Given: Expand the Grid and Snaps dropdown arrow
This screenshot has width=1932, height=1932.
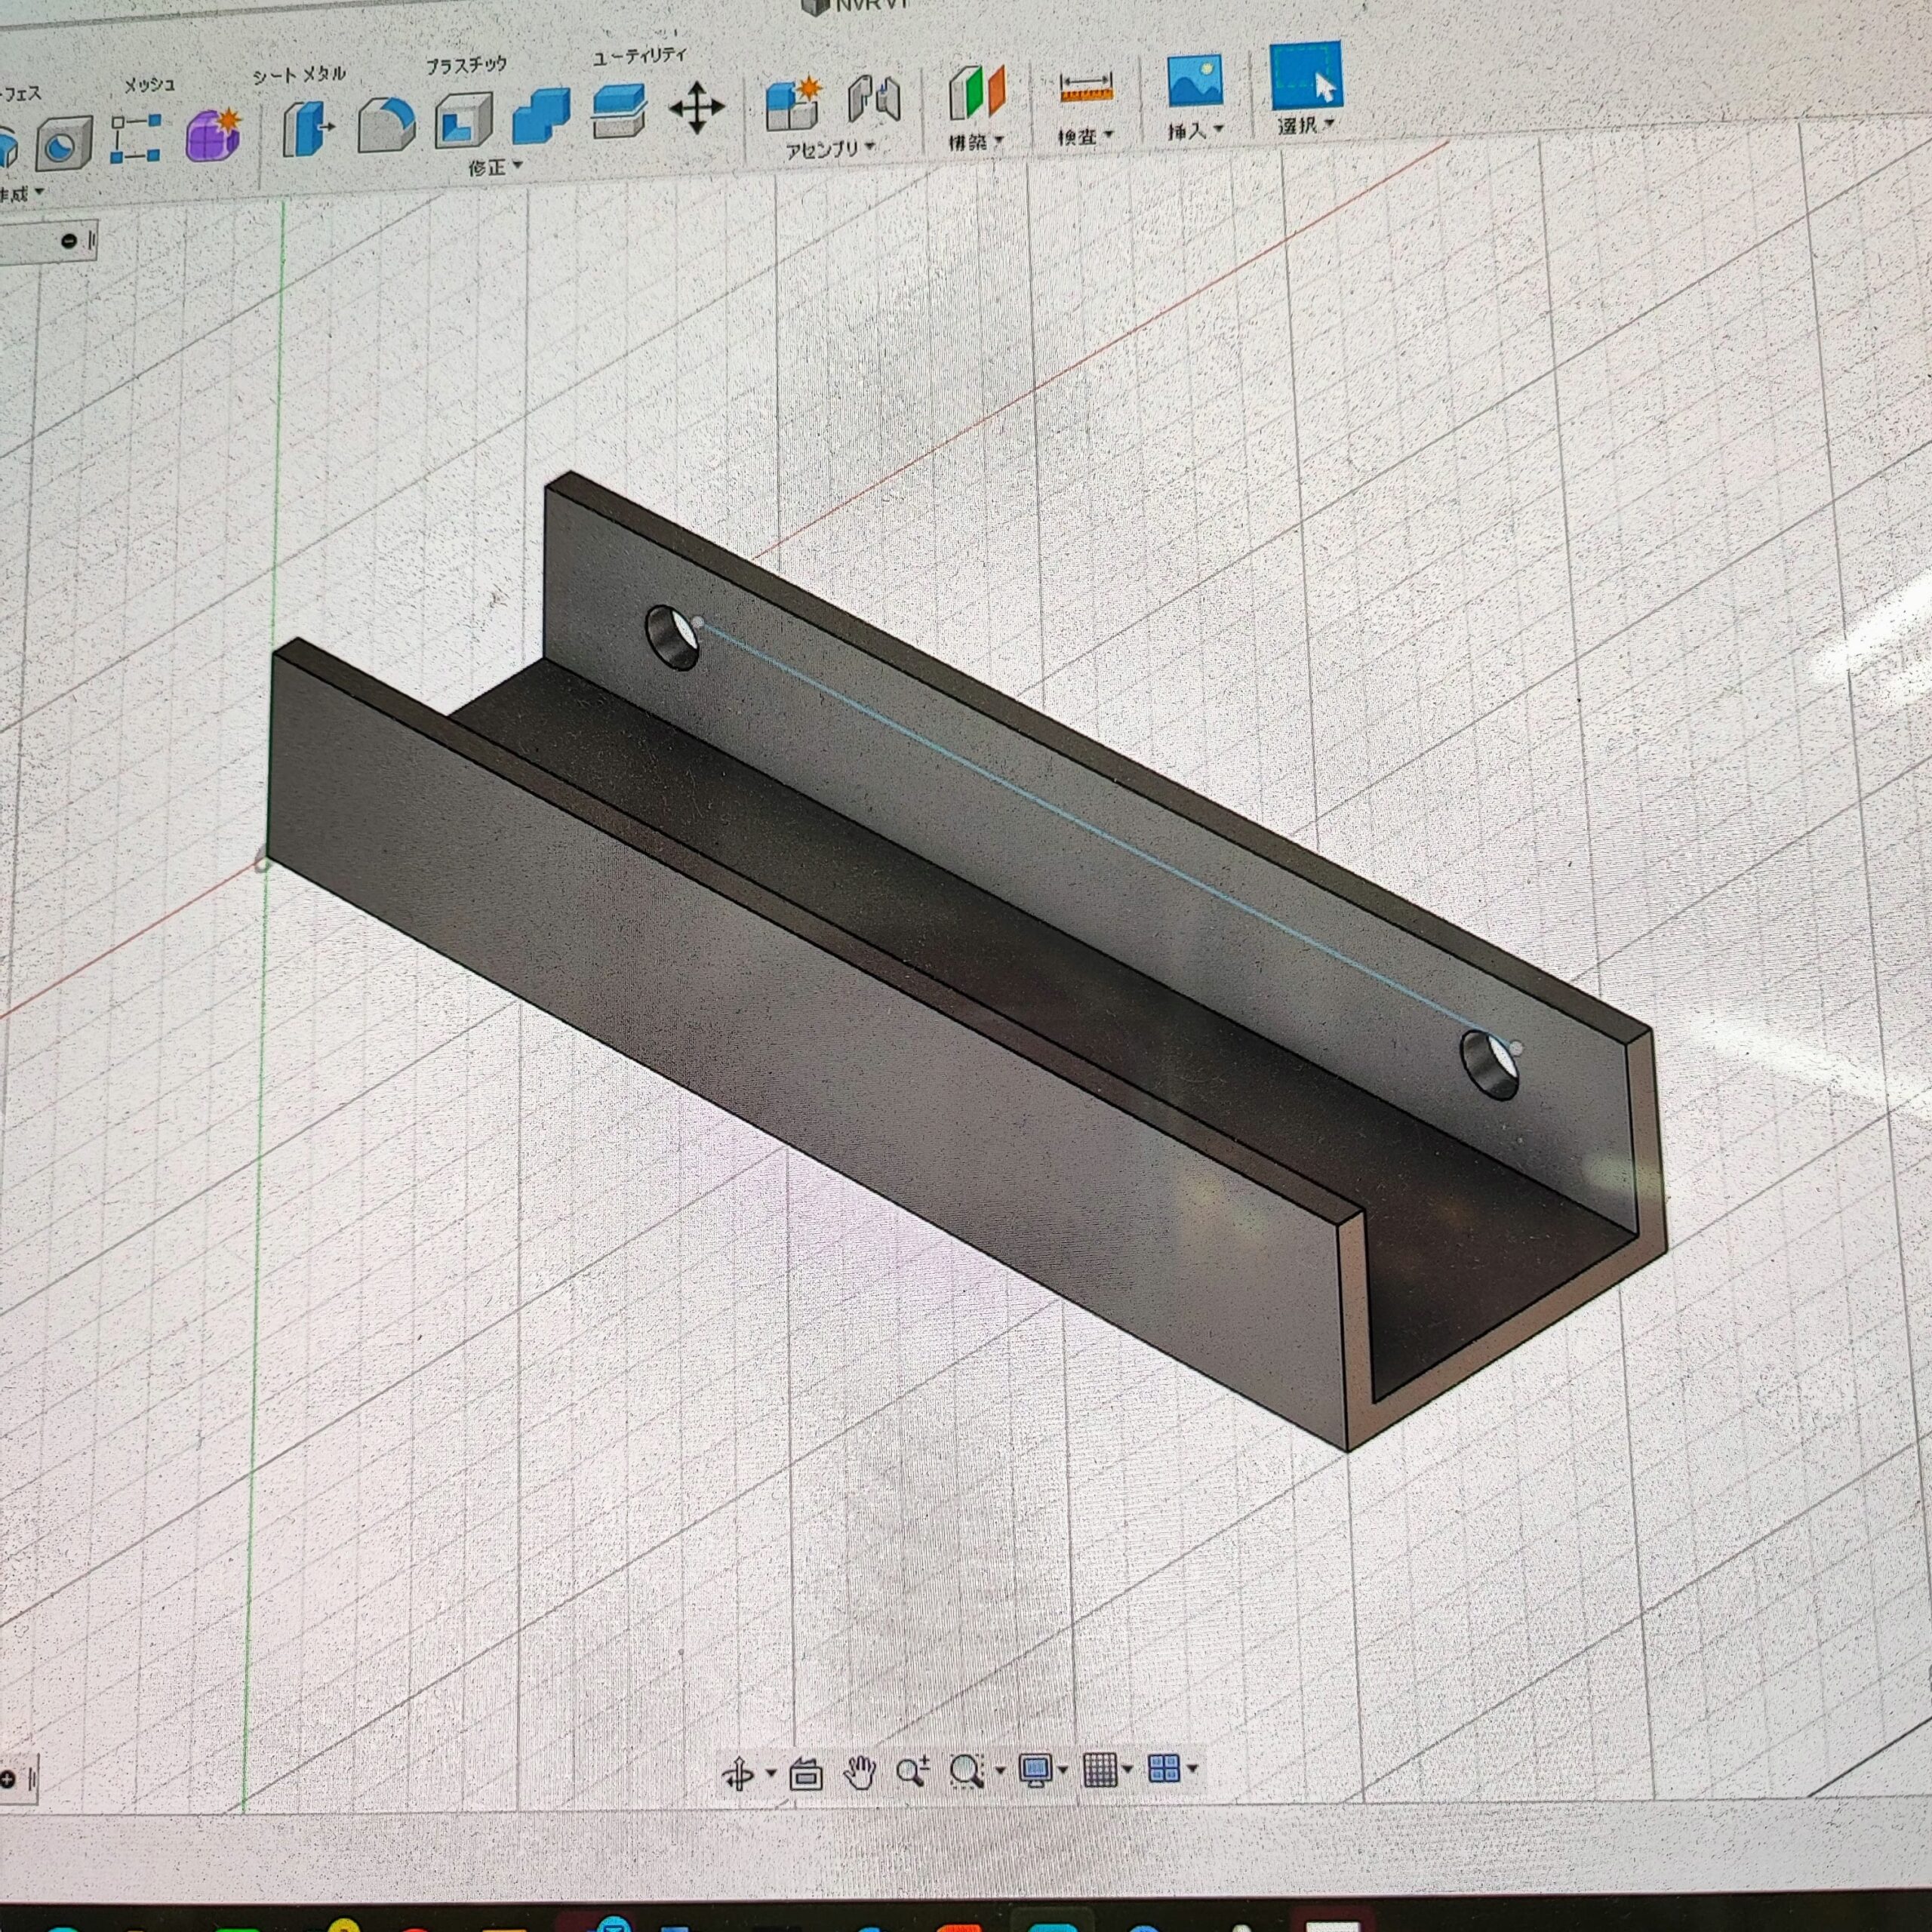Looking at the screenshot, I should click(x=1127, y=1769).
